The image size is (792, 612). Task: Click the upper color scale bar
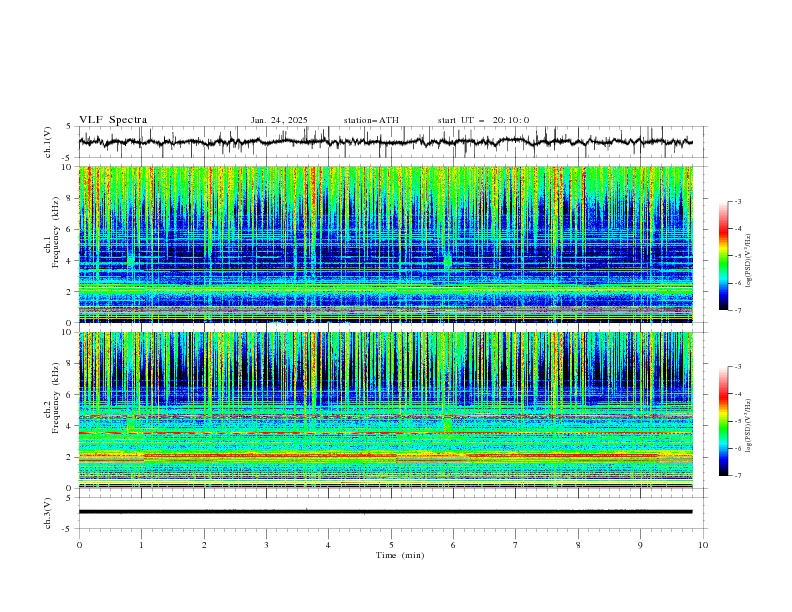(723, 256)
